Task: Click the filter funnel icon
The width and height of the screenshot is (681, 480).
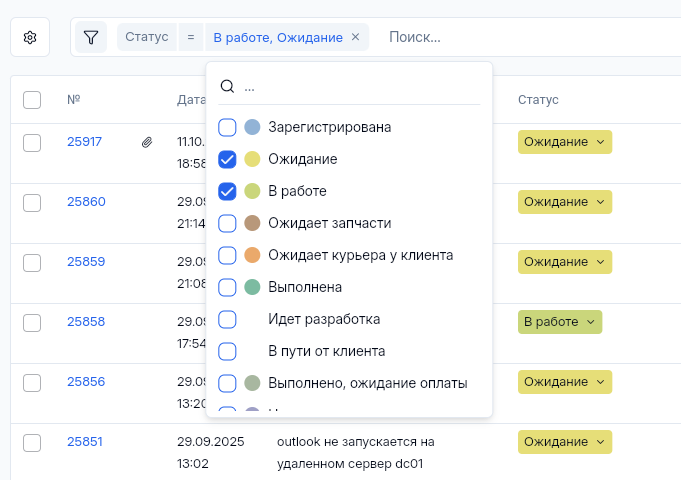Action: (x=91, y=38)
